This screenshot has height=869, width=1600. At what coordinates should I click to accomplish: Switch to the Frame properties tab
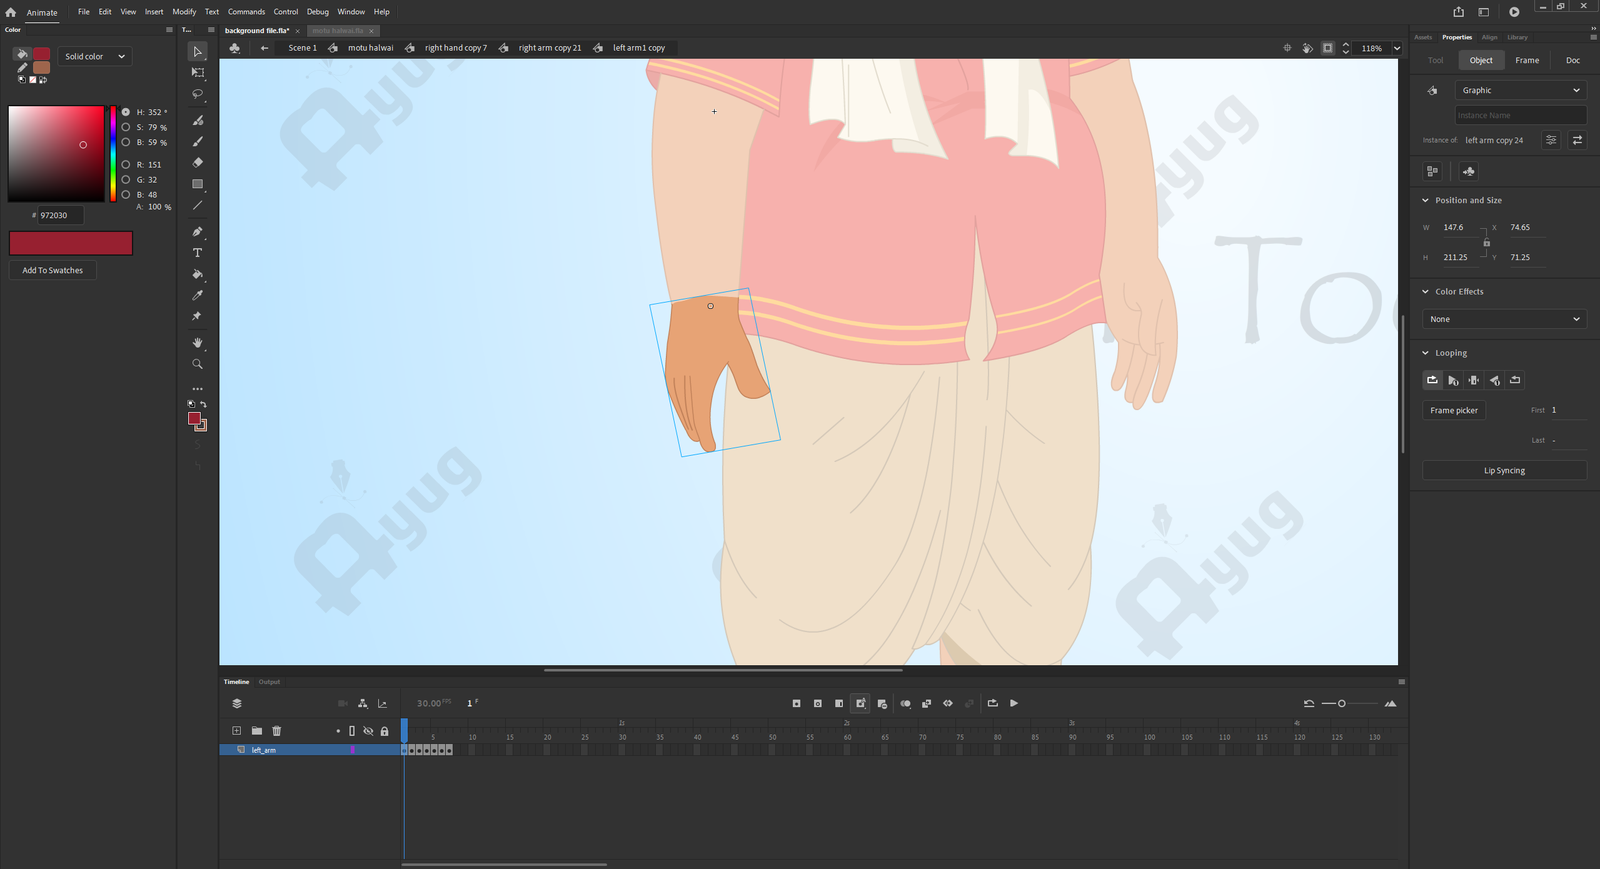[1526, 60]
